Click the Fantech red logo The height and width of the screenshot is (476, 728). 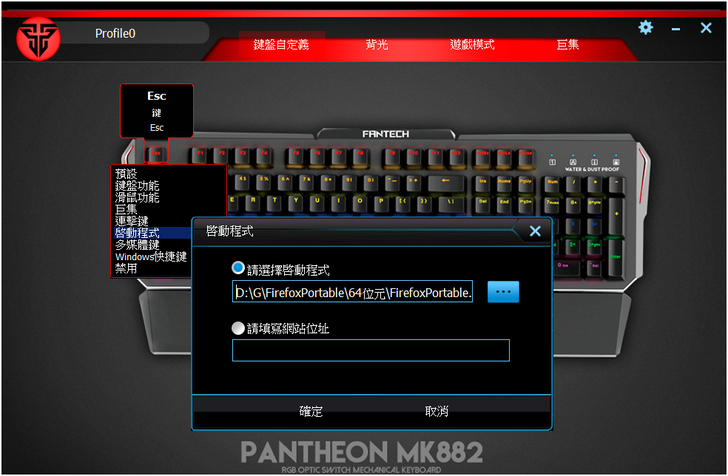click(x=38, y=39)
